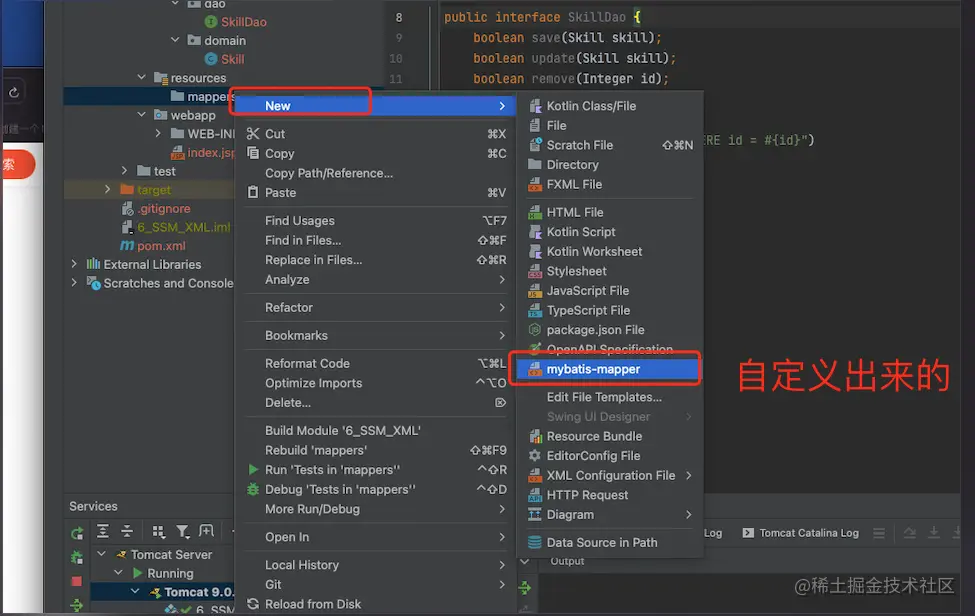Open the Diagram submenu
Image resolution: width=975 pixels, height=616 pixels.
(610, 515)
